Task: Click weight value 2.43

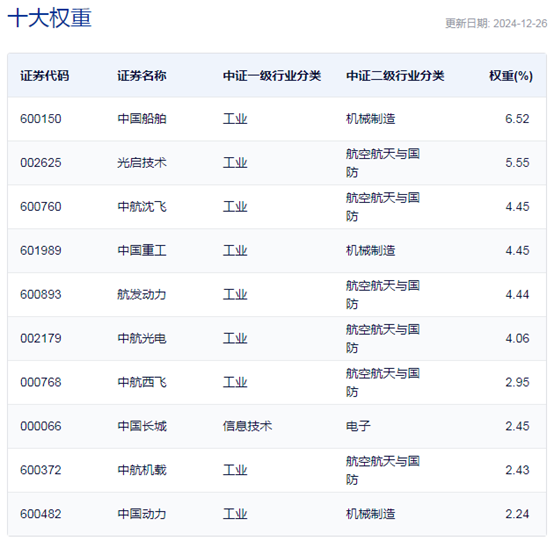Action: pyautogui.click(x=517, y=470)
